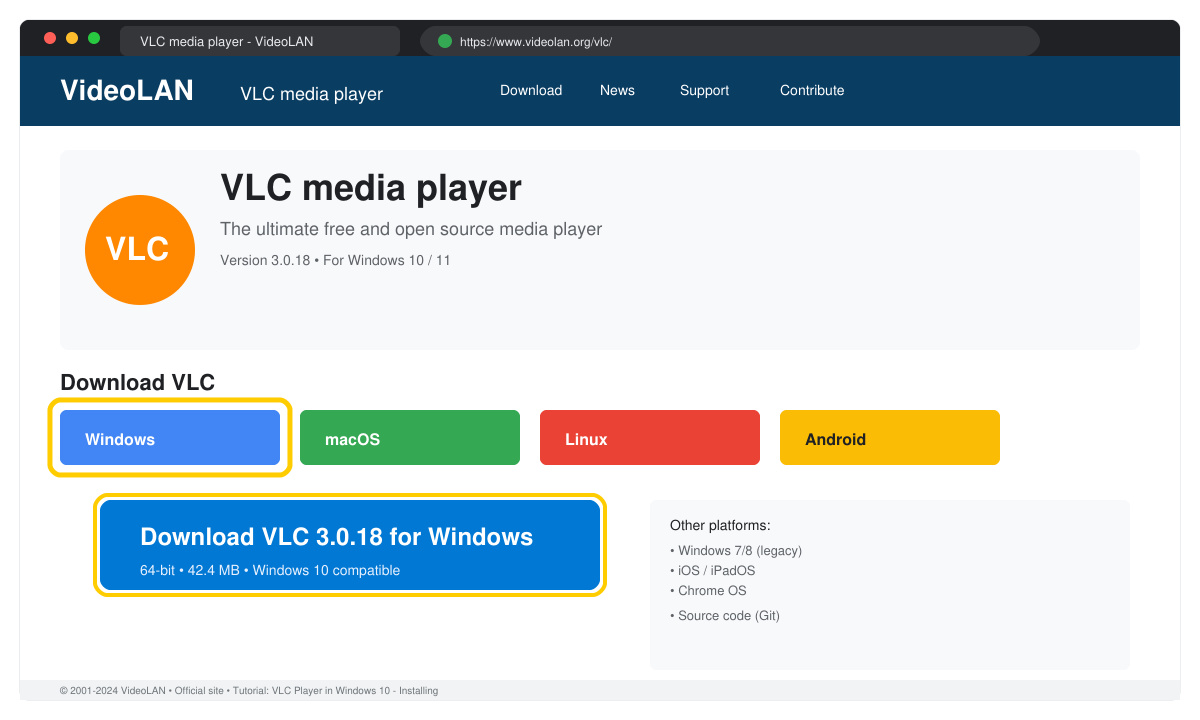Image resolution: width=1200 pixels, height=720 pixels.
Task: Close the window with red button
Action: [x=50, y=38]
